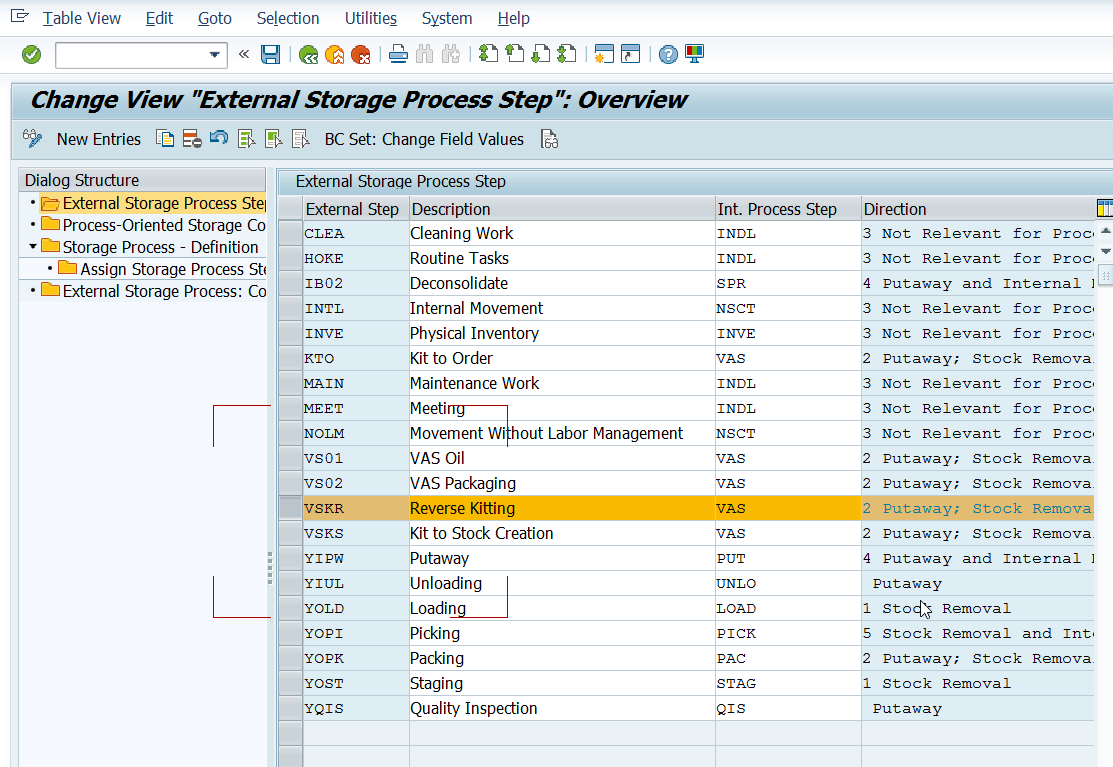1113x767 pixels.
Task: Click the Copy As icon
Action: click(x=165, y=139)
